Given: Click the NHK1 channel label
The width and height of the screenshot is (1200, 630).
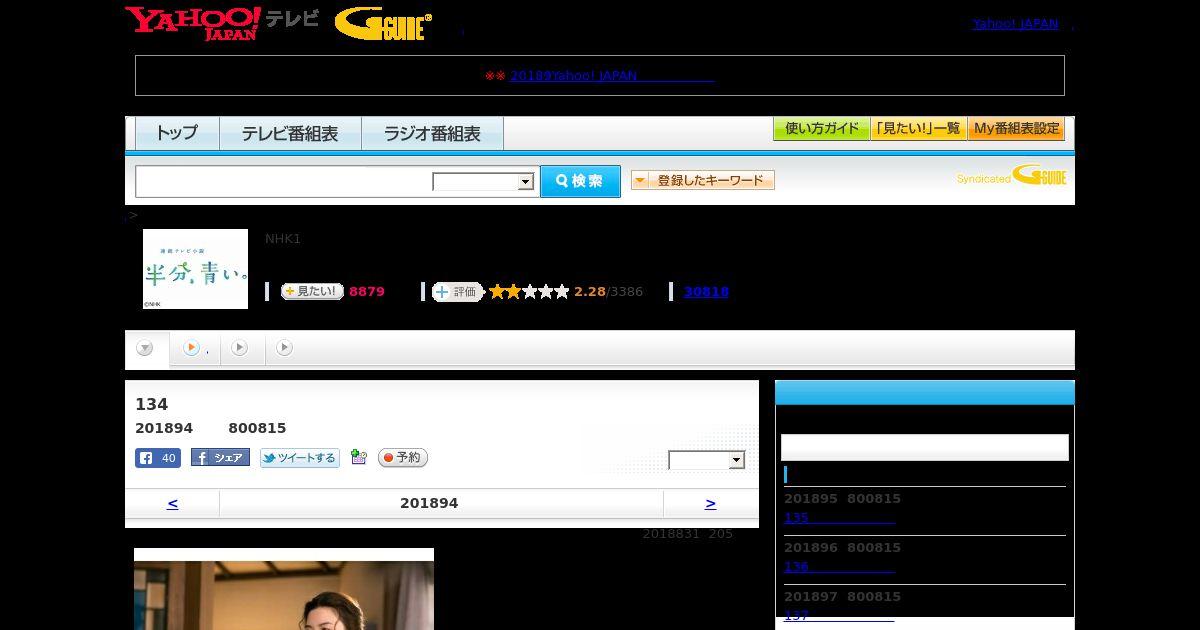Looking at the screenshot, I should tap(283, 238).
